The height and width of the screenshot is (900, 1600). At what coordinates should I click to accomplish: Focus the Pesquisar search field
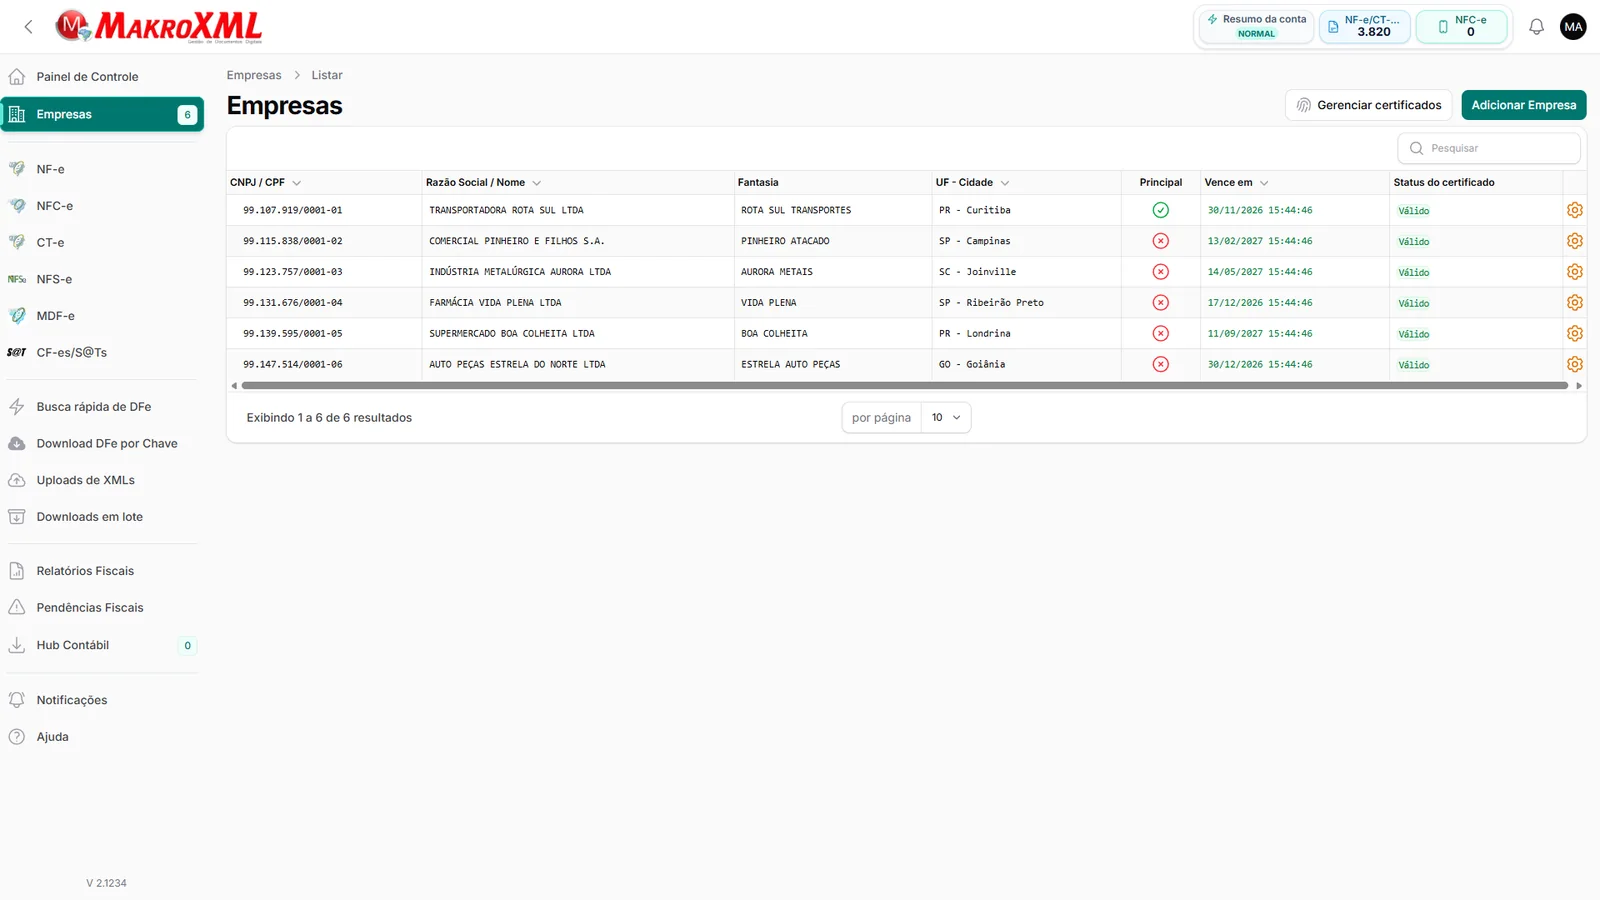click(1489, 148)
